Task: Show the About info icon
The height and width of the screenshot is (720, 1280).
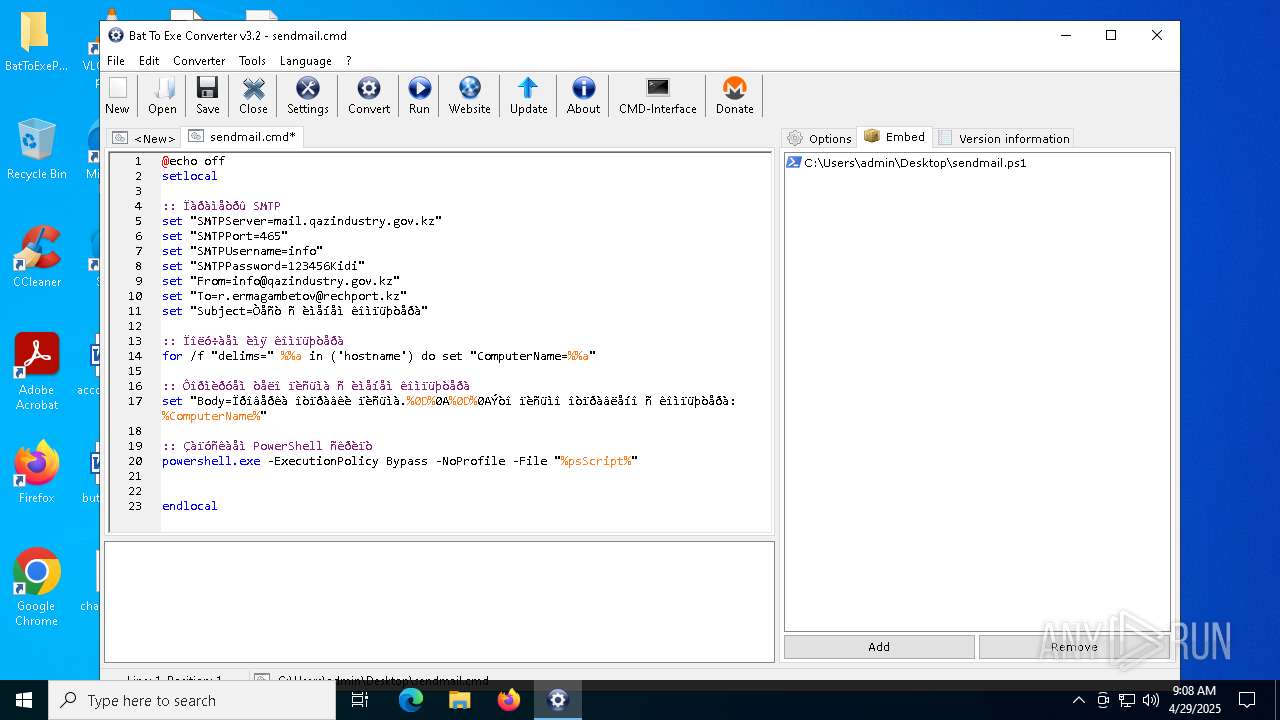Action: click(x=584, y=96)
